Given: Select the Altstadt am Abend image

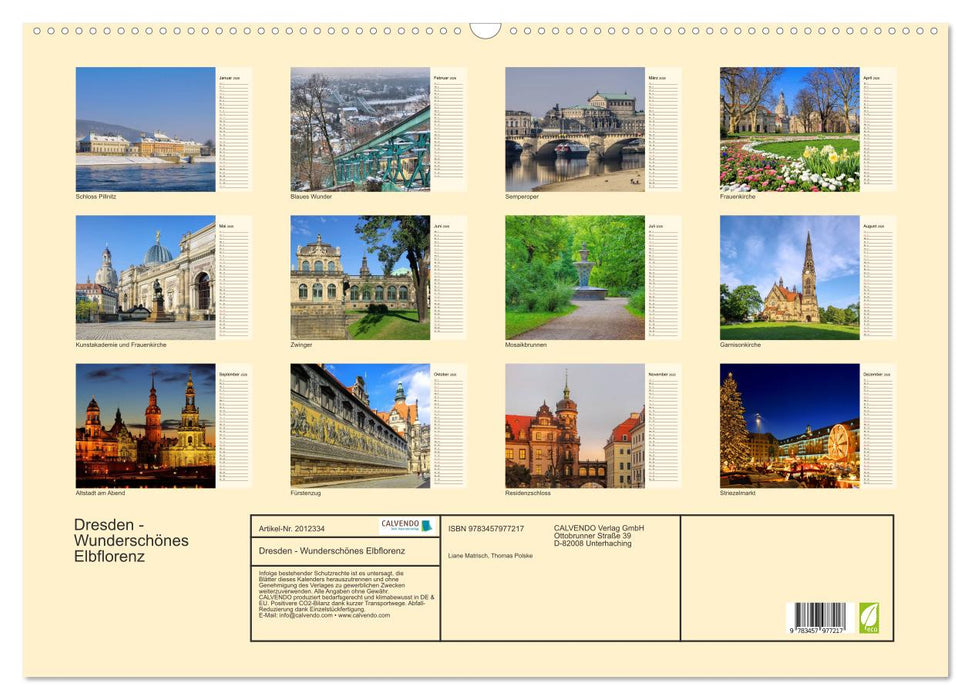Looking at the screenshot, I should (x=146, y=424).
